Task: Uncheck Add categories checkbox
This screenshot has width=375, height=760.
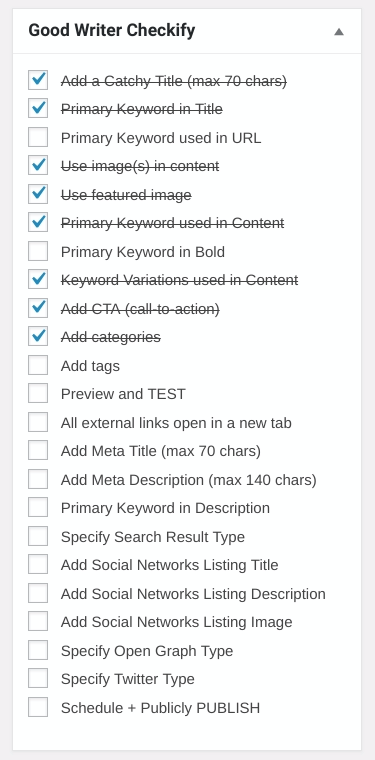Action: pos(38,336)
